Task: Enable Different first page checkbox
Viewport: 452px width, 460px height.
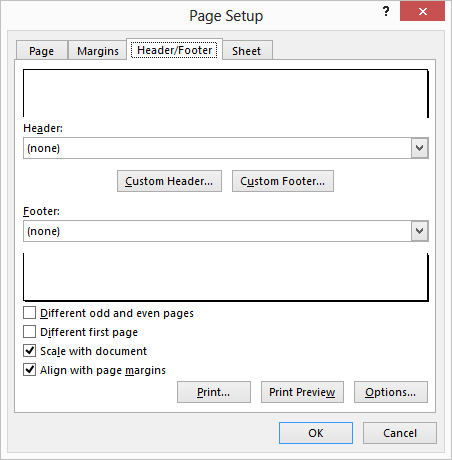Action: pos(30,332)
